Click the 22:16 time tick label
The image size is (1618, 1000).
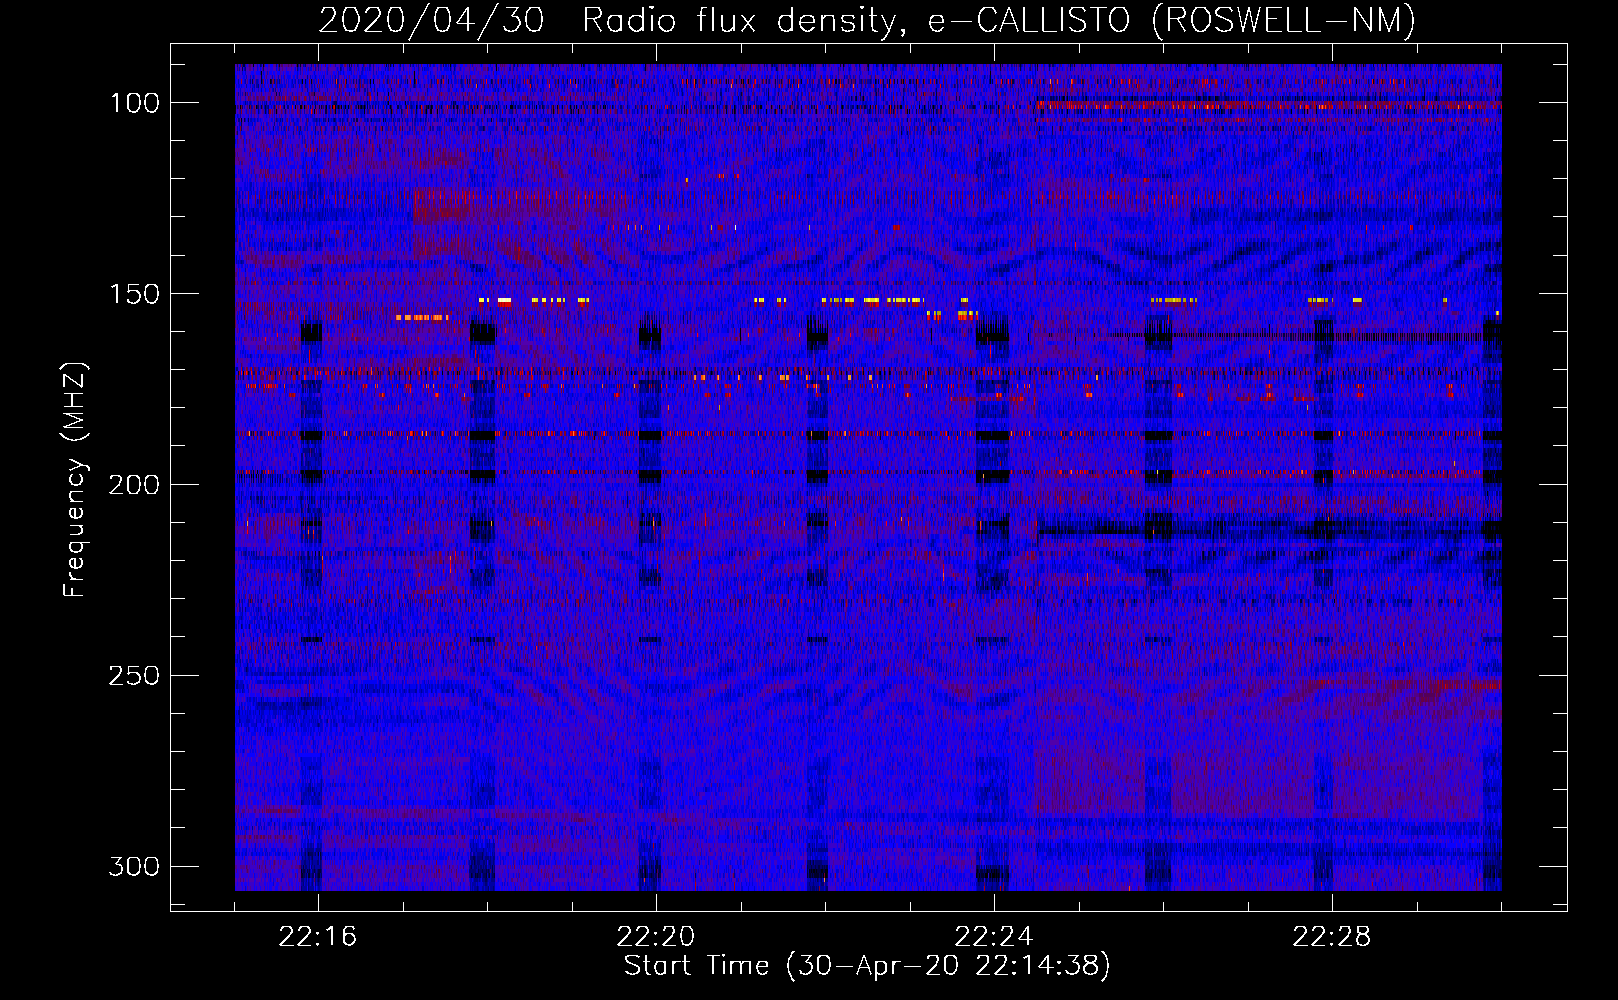318,937
